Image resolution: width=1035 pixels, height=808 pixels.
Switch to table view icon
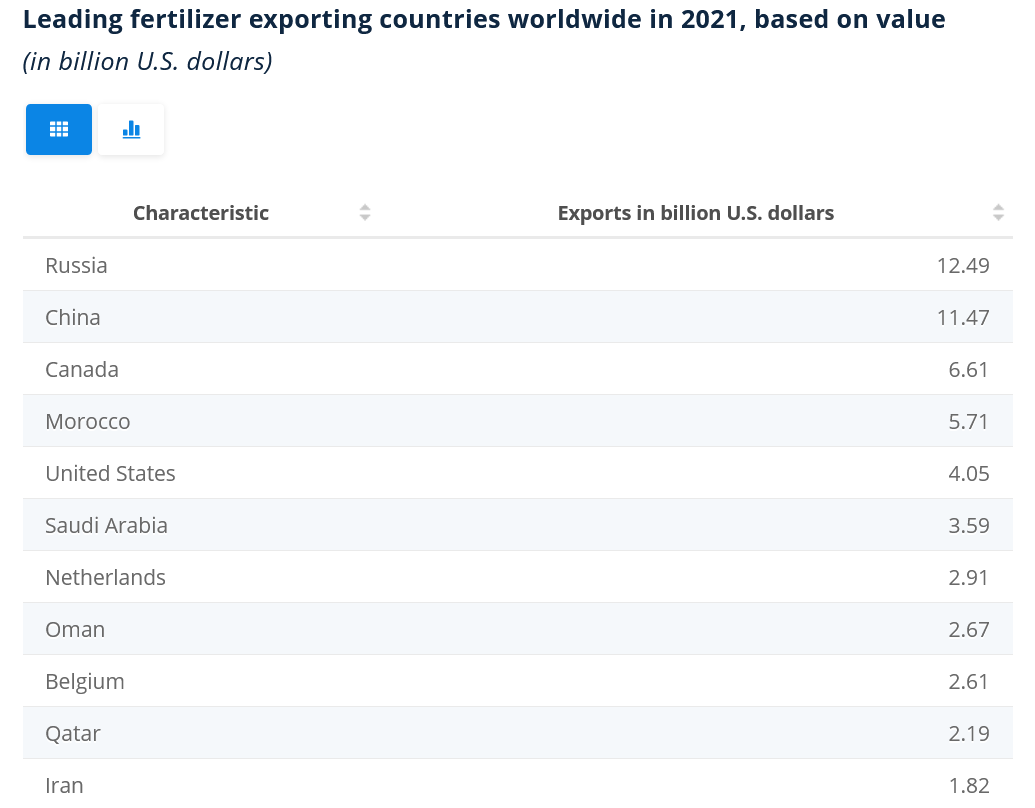click(59, 129)
